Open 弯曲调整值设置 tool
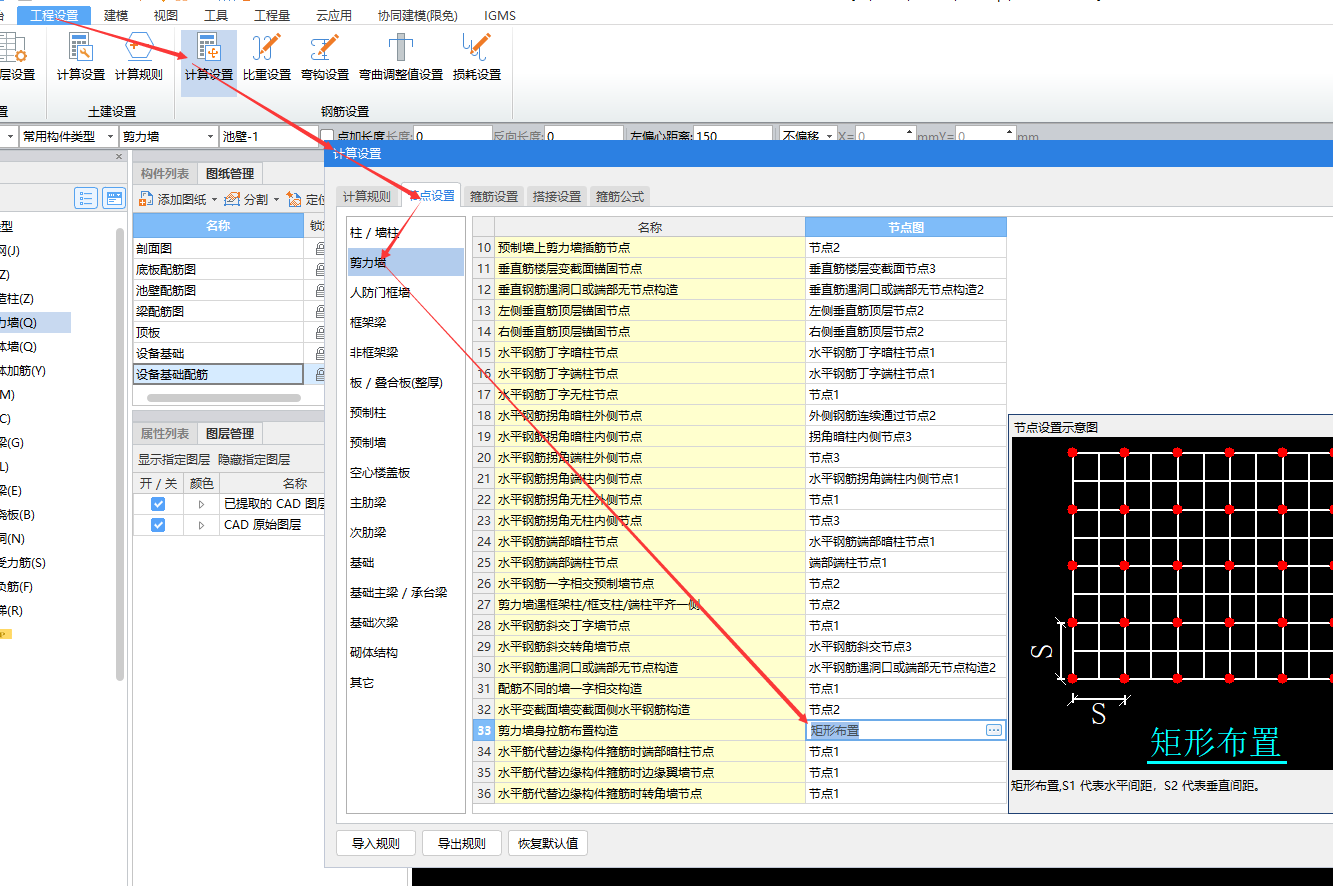This screenshot has width=1333, height=886. [400, 57]
